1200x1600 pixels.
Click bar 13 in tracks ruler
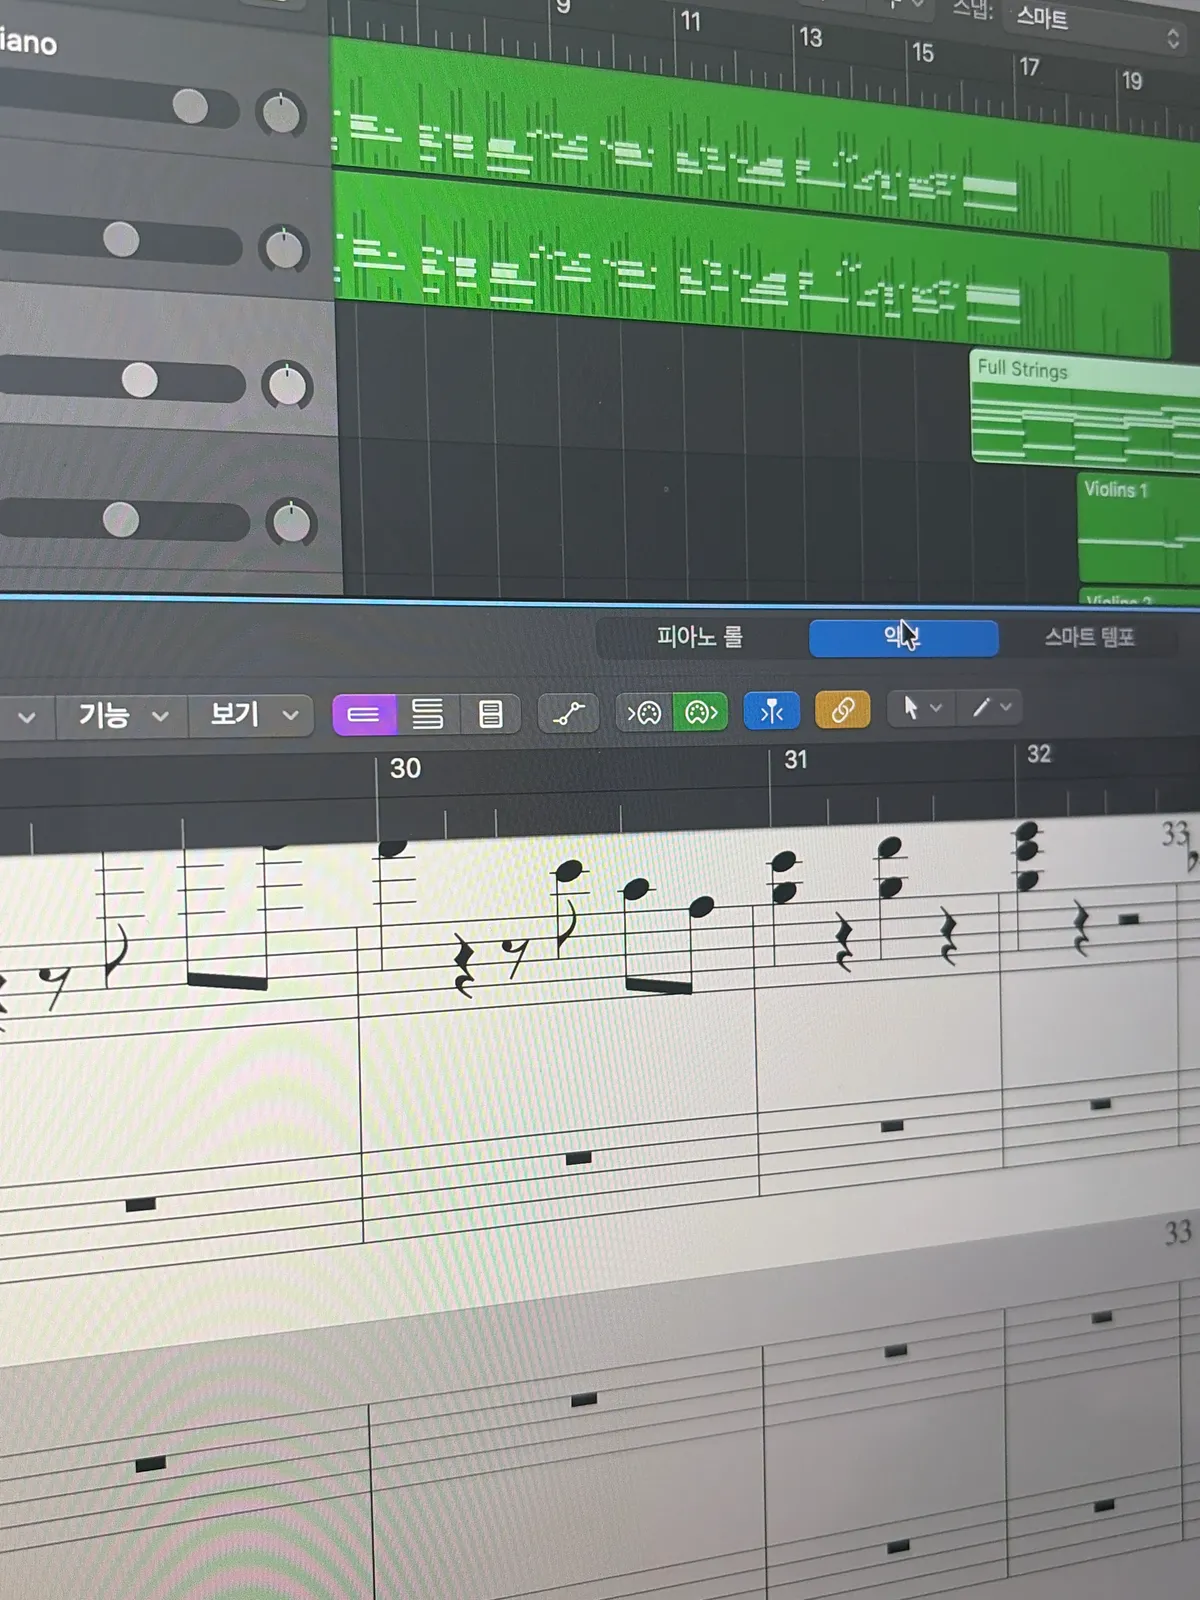(x=810, y=38)
